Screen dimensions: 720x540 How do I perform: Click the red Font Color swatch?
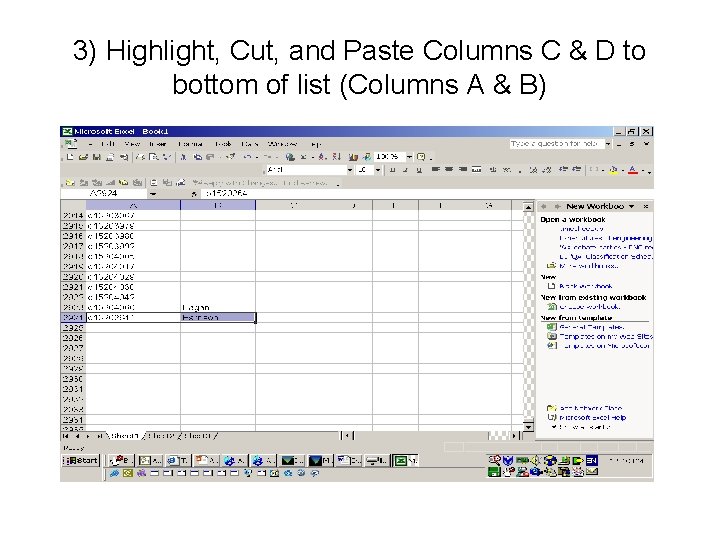click(x=633, y=170)
